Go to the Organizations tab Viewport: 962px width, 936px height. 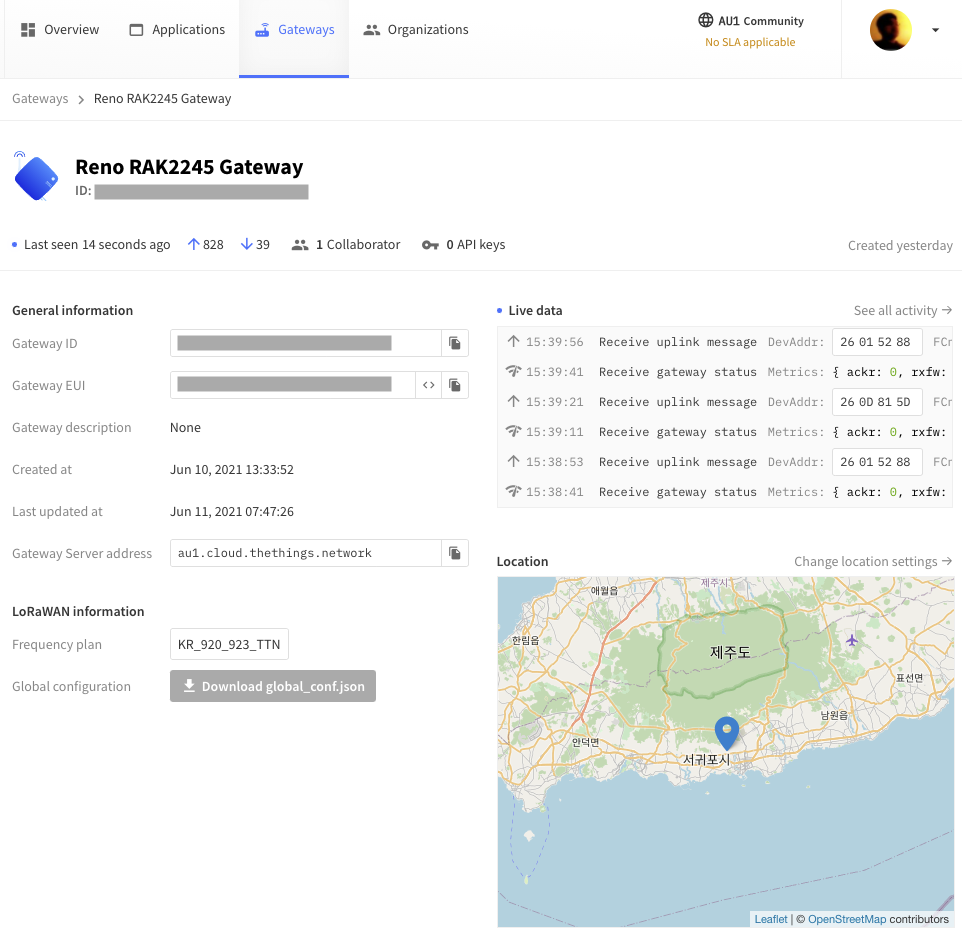(415, 29)
